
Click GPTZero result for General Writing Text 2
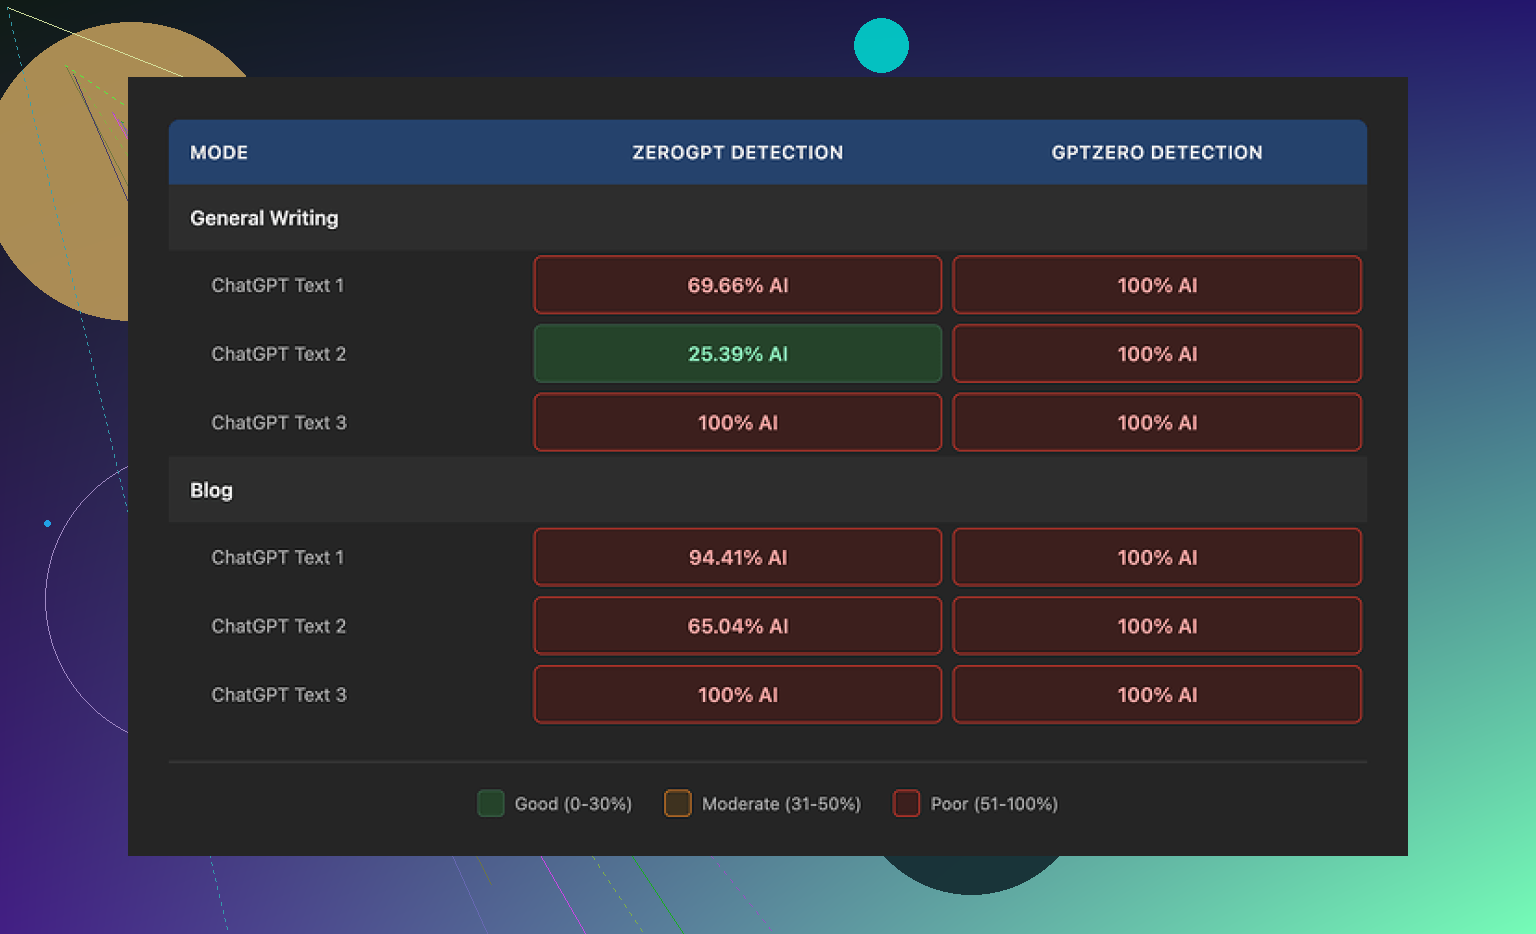click(x=1156, y=354)
